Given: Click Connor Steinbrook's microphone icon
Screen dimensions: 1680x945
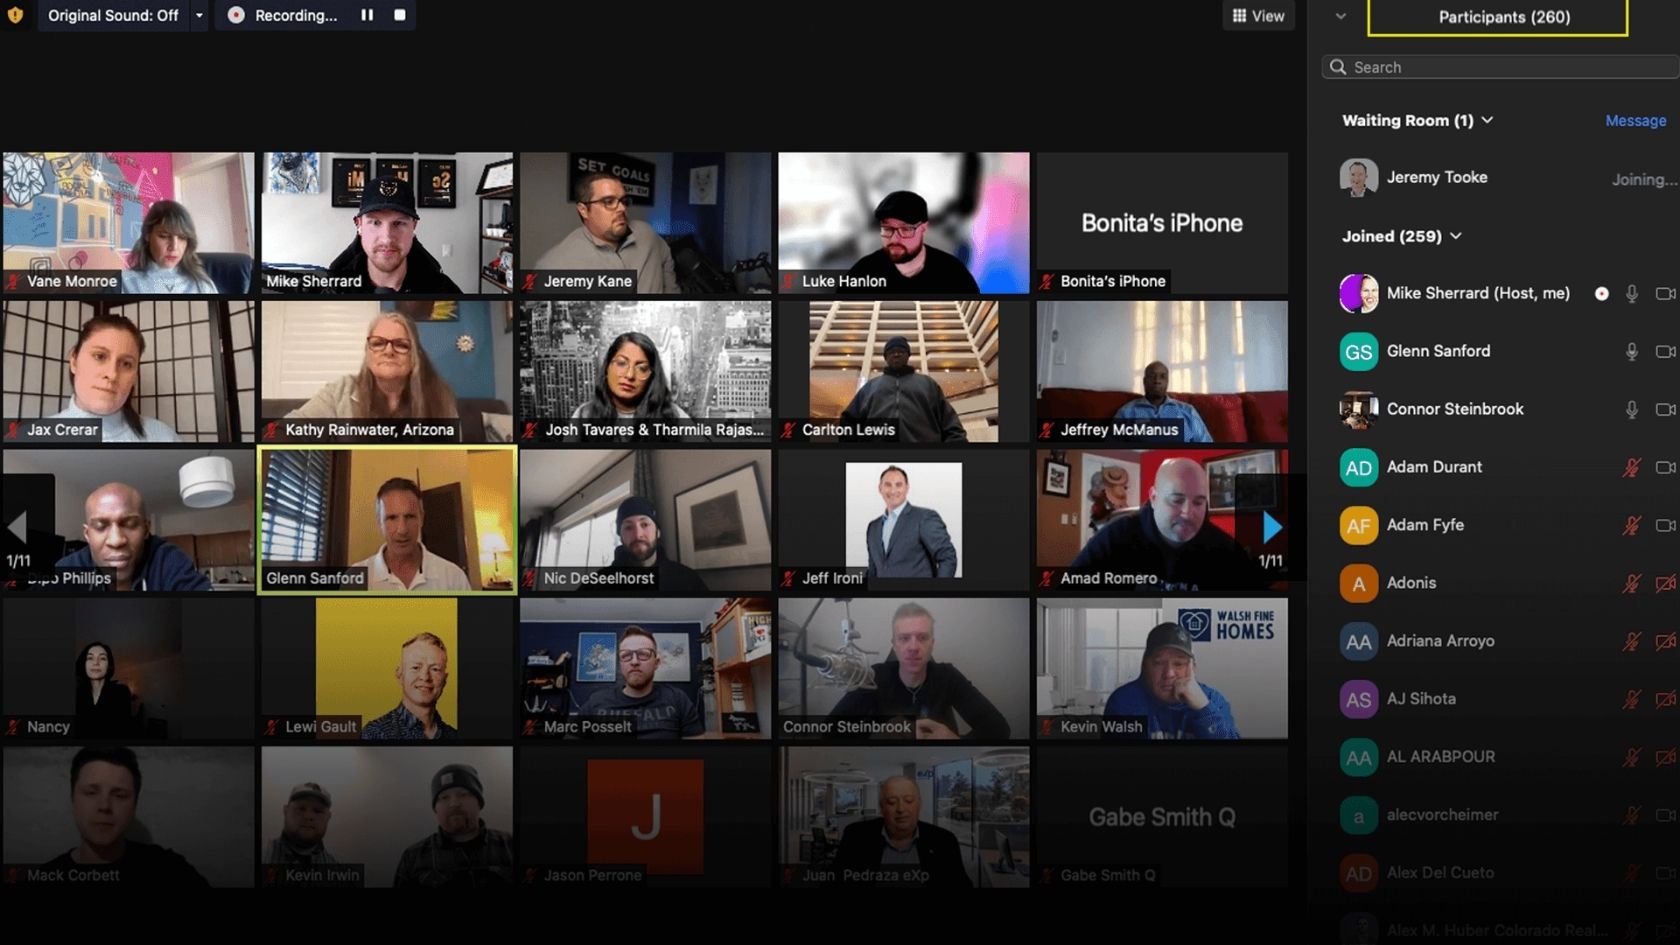Looking at the screenshot, I should tap(1632, 409).
